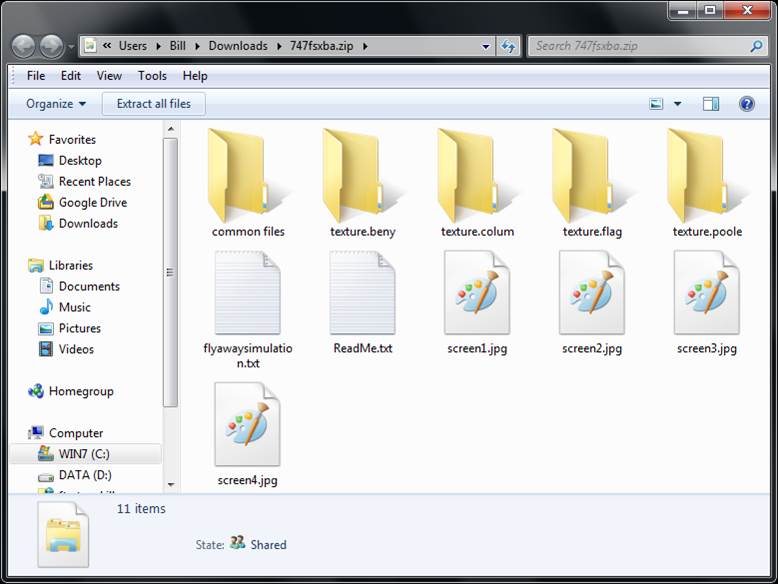Go to Bill in the breadcrumb
The height and width of the screenshot is (584, 778).
point(178,46)
